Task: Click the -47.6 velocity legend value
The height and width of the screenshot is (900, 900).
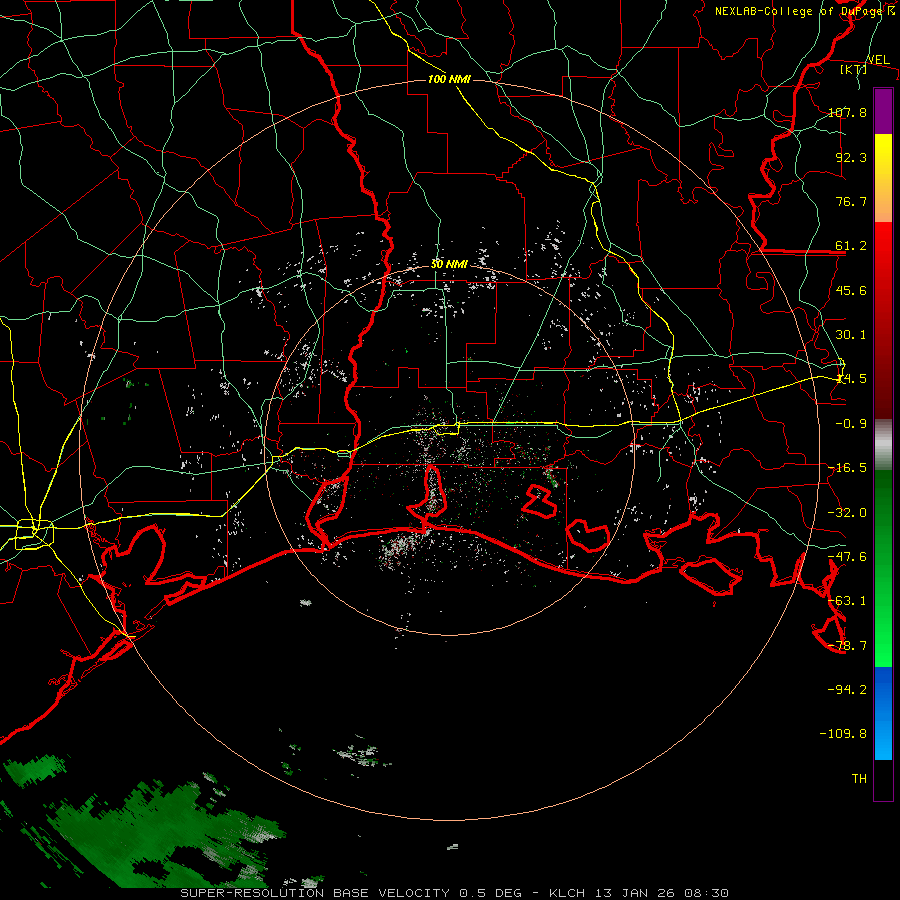Action: click(847, 557)
